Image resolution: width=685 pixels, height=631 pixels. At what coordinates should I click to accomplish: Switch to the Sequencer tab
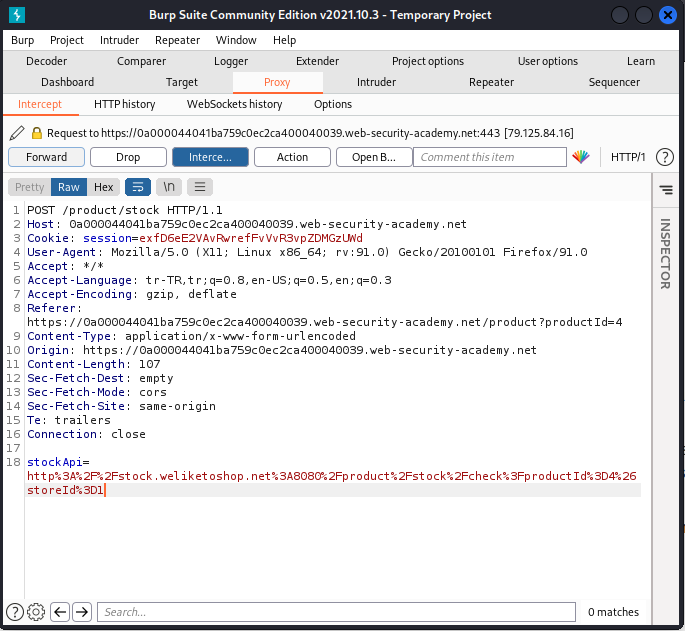614,82
